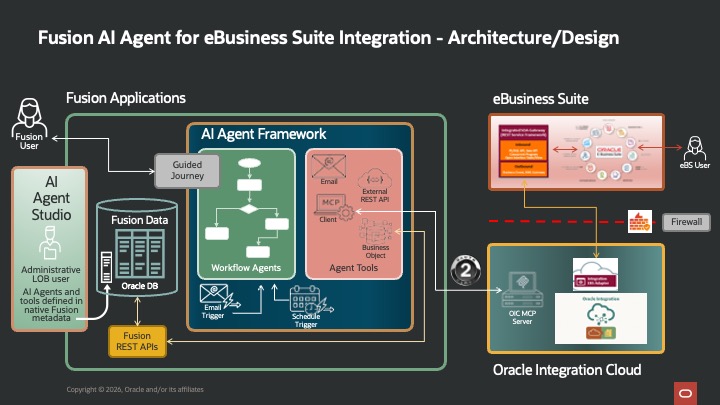Click the eBS User person icon
This screenshot has width=720, height=405.
tap(695, 148)
